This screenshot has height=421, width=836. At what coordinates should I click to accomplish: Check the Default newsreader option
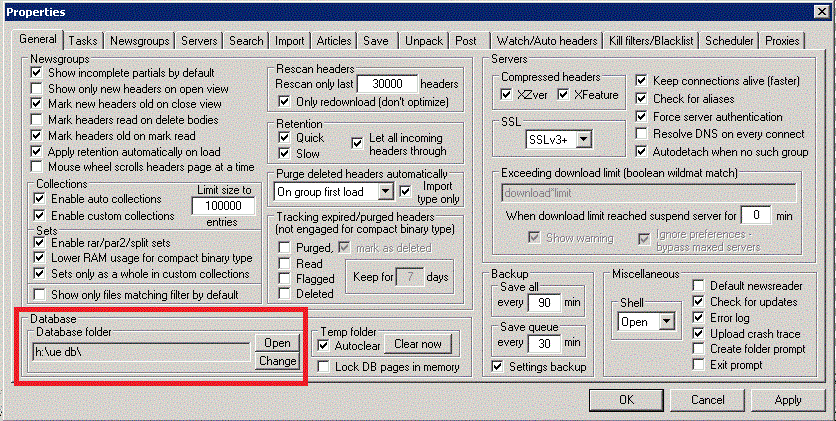click(x=698, y=285)
